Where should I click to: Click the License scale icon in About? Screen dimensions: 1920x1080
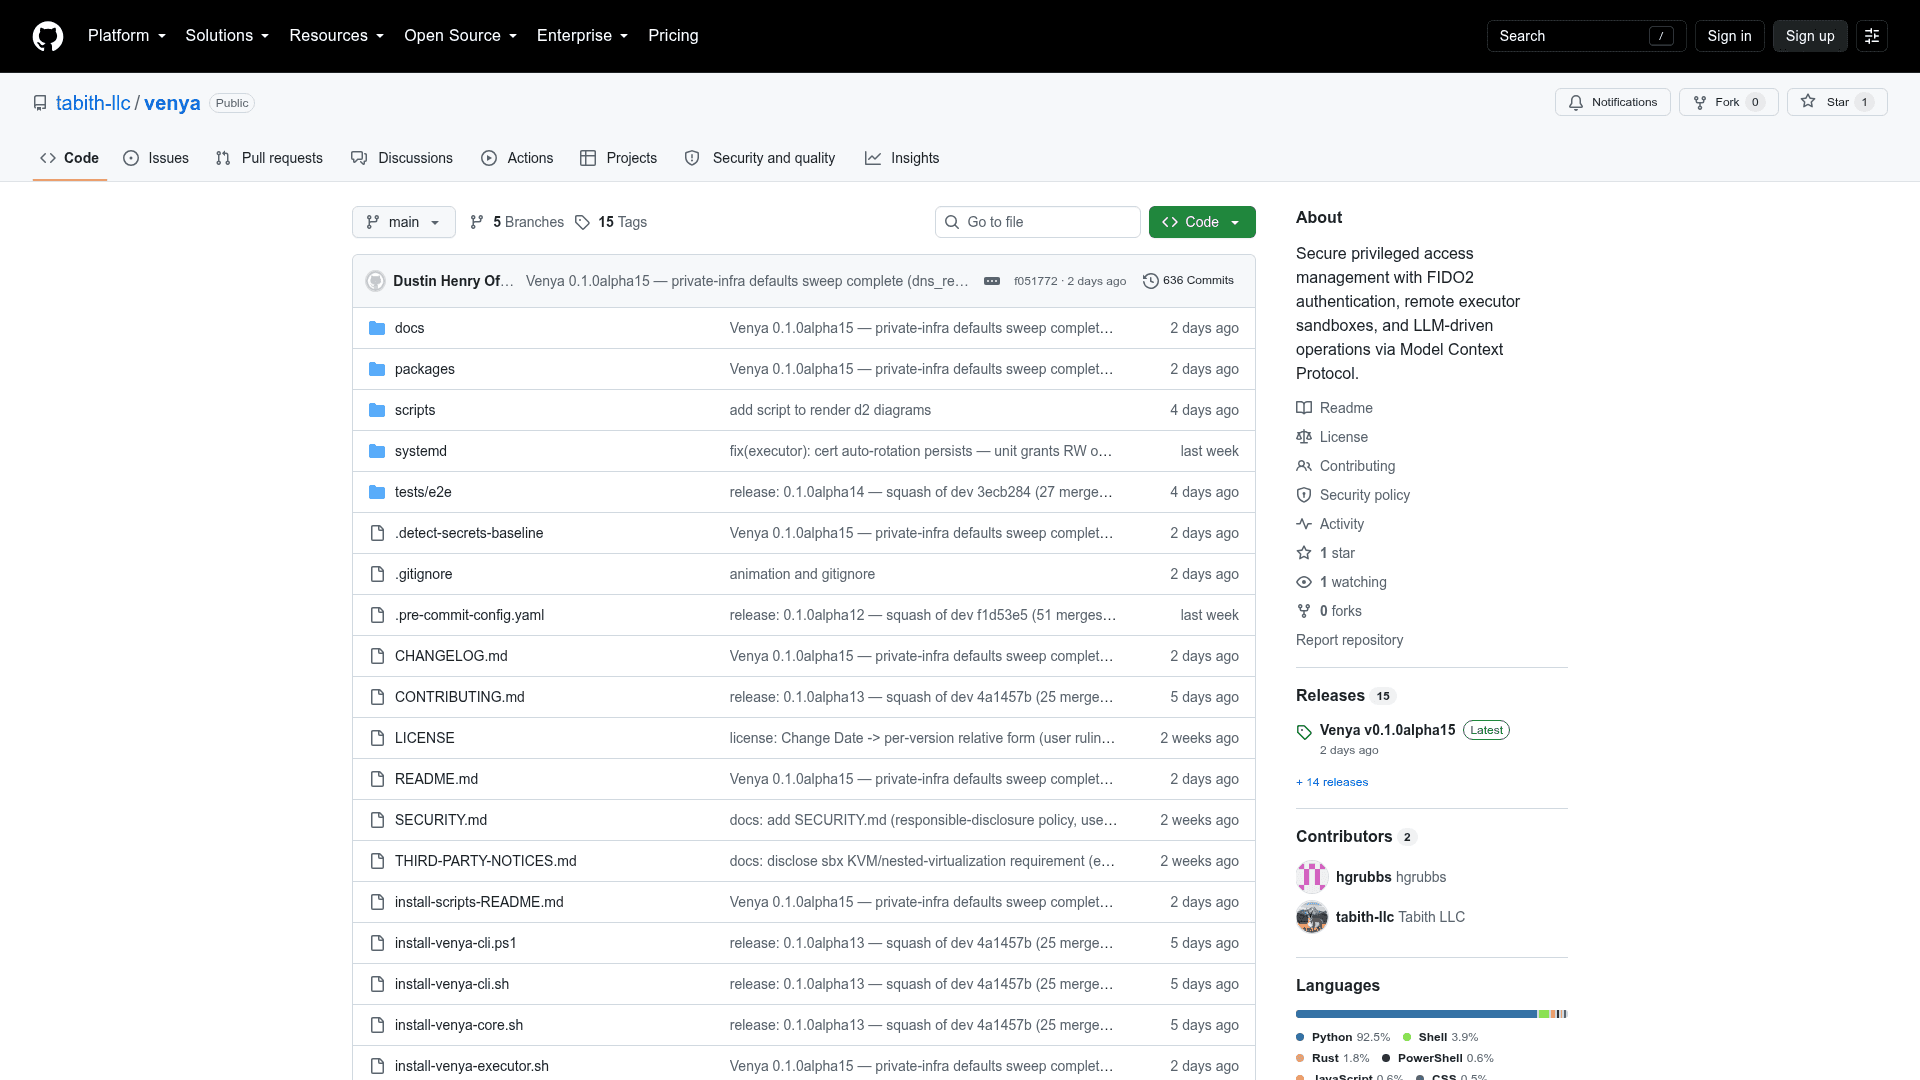pyautogui.click(x=1304, y=437)
